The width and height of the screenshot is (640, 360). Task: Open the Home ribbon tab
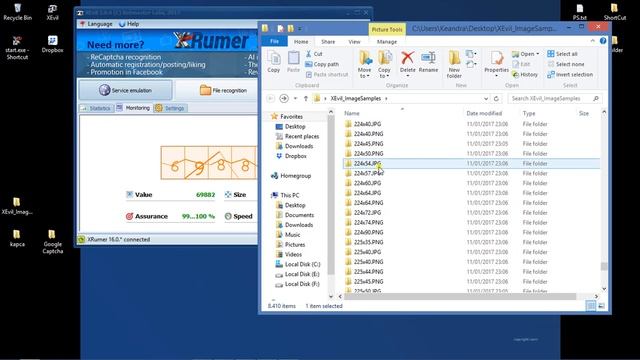click(301, 41)
